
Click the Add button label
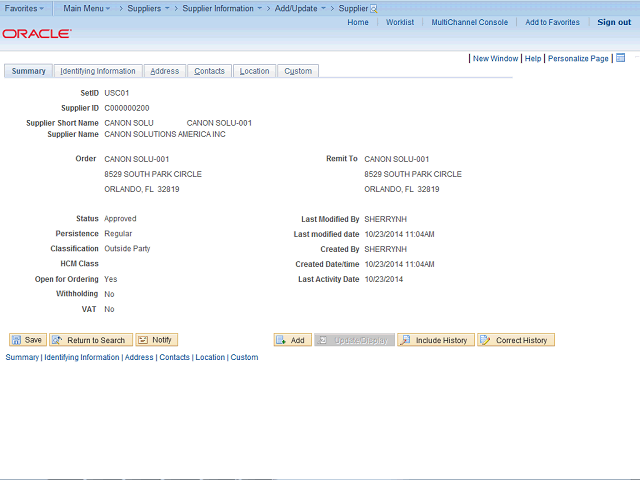pyautogui.click(x=297, y=340)
